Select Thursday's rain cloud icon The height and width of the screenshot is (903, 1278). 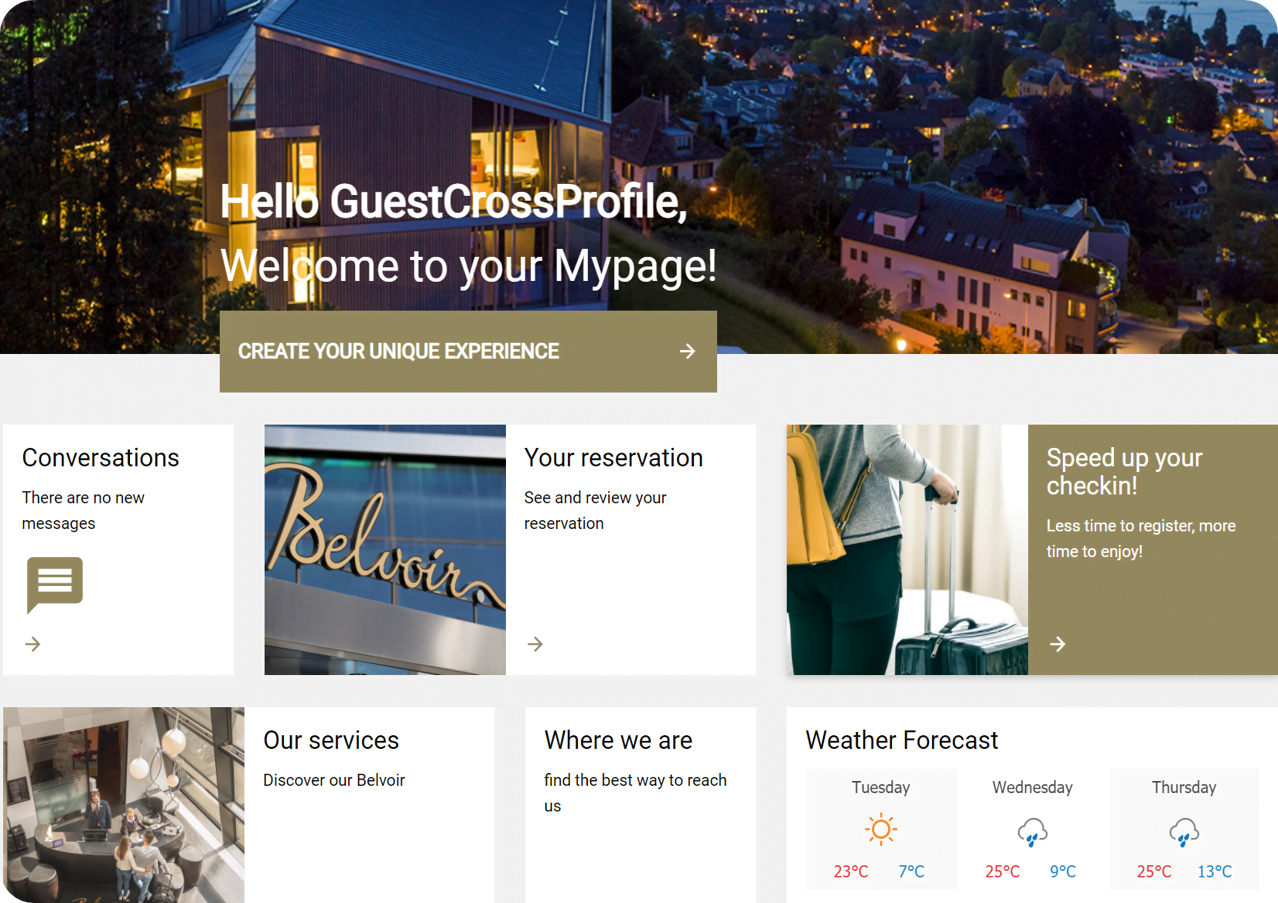tap(1184, 832)
